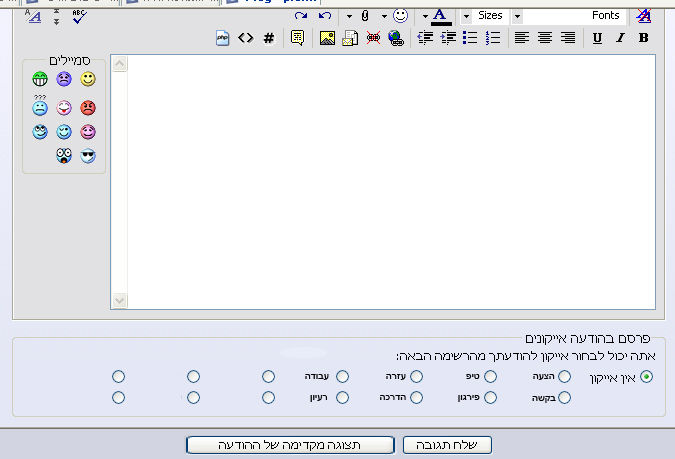Viewport: 675px width, 459px height.
Task: Insert the red angry smiley
Action: click(x=88, y=108)
